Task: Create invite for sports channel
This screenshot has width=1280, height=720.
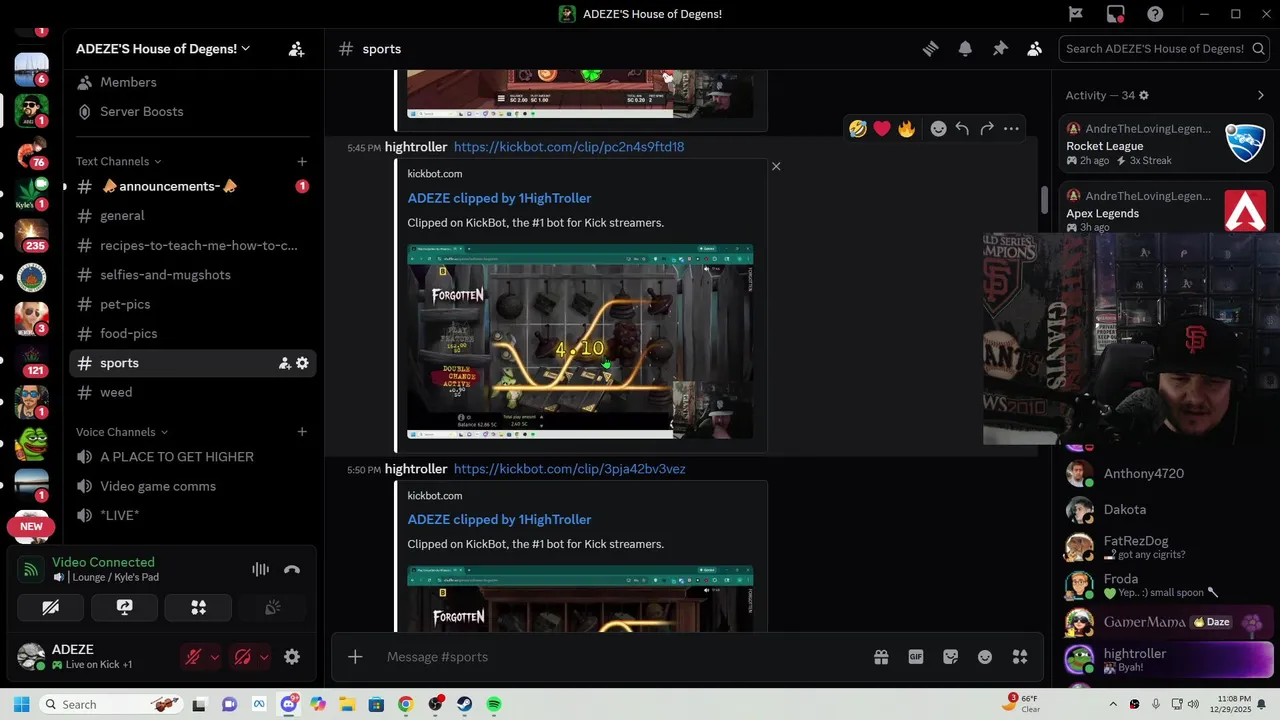Action: point(284,363)
